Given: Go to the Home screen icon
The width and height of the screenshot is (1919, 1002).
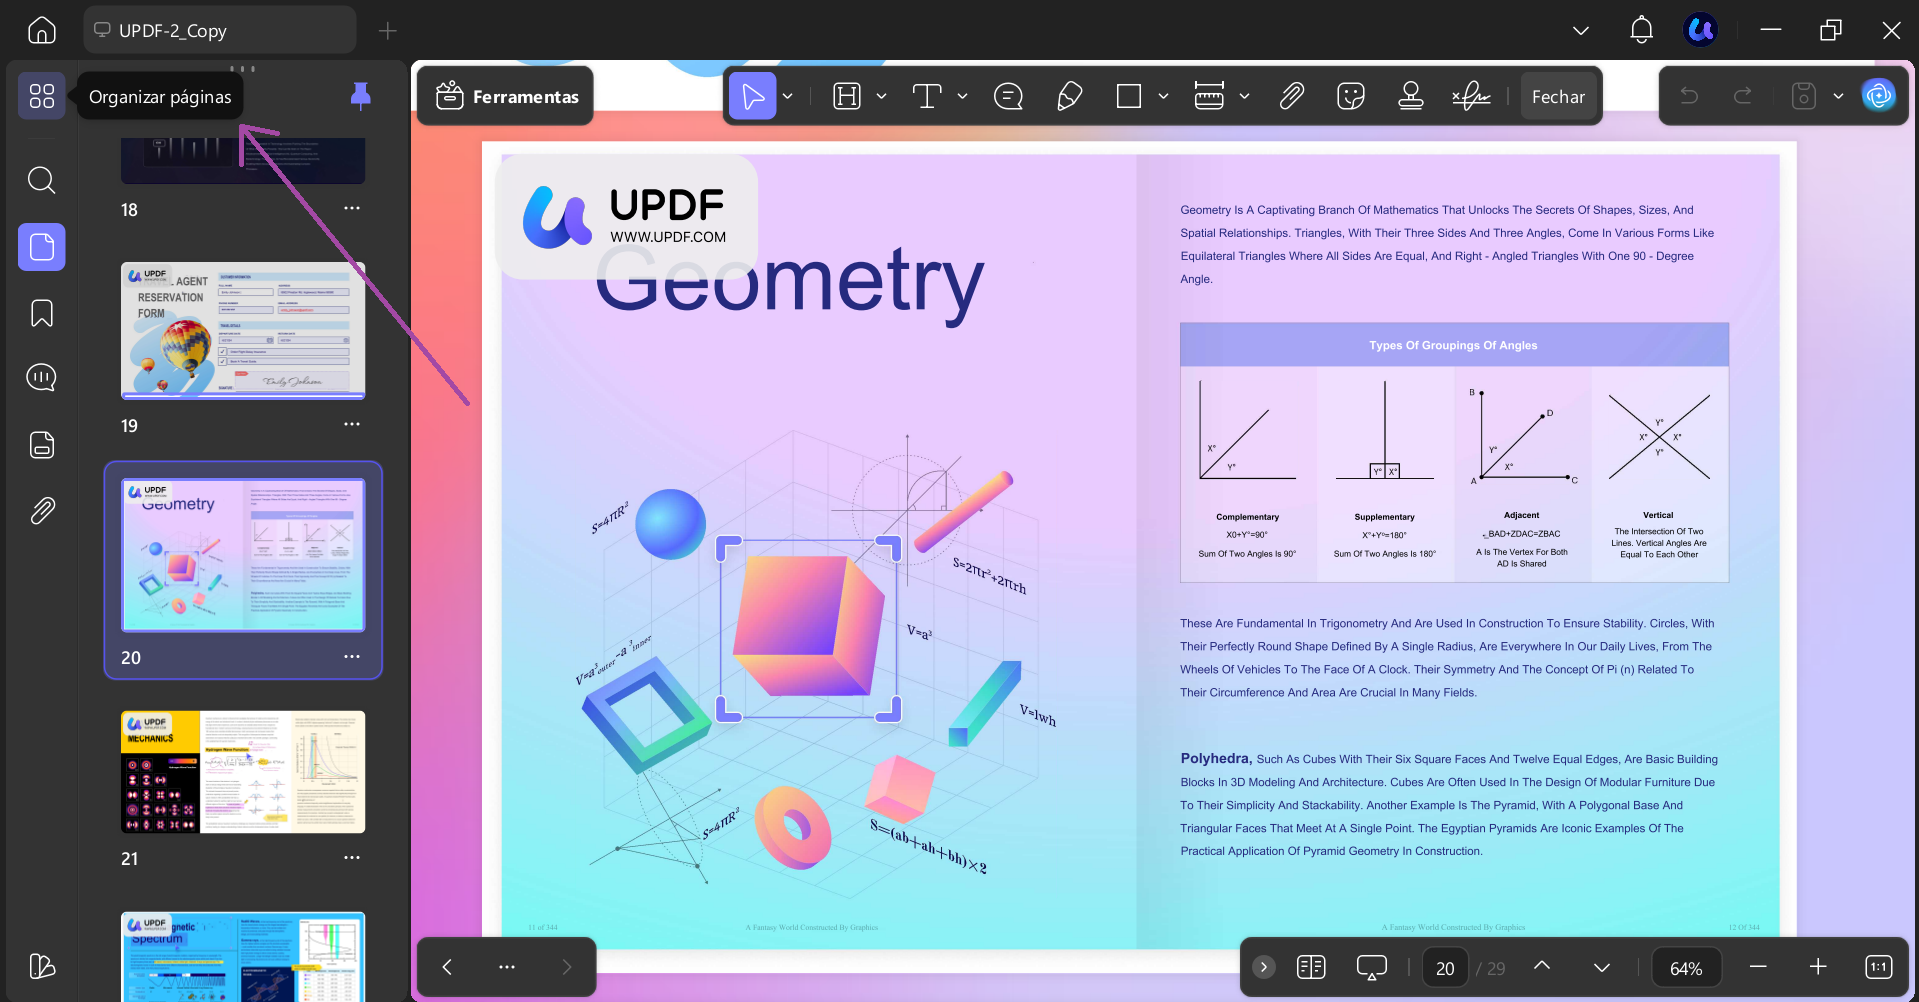Looking at the screenshot, I should click(x=42, y=30).
